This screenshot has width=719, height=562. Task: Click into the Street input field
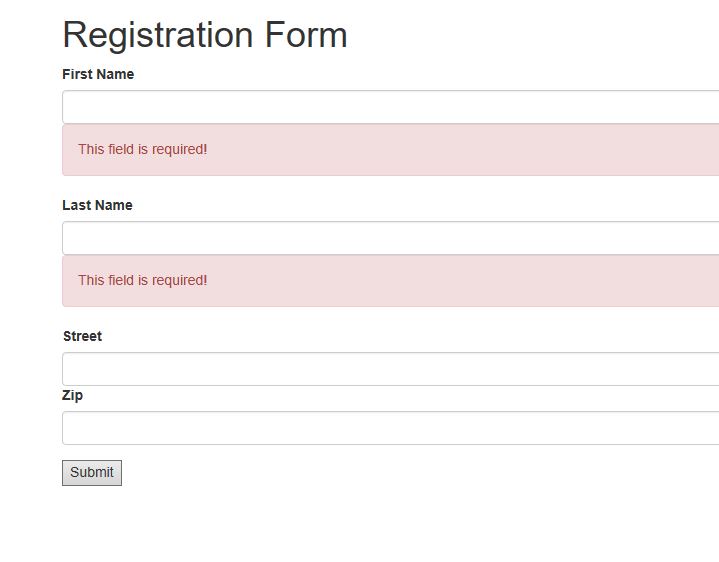(390, 369)
